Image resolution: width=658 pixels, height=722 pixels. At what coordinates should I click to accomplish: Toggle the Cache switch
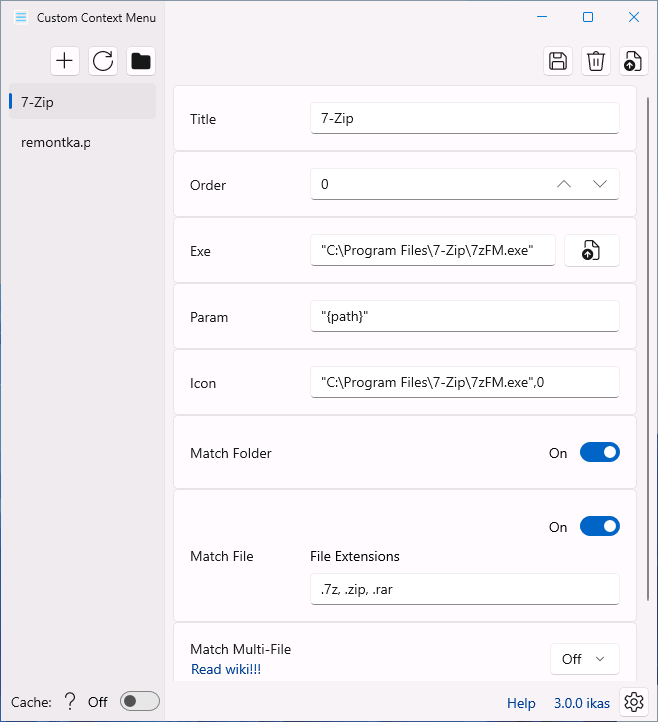pyautogui.click(x=140, y=701)
